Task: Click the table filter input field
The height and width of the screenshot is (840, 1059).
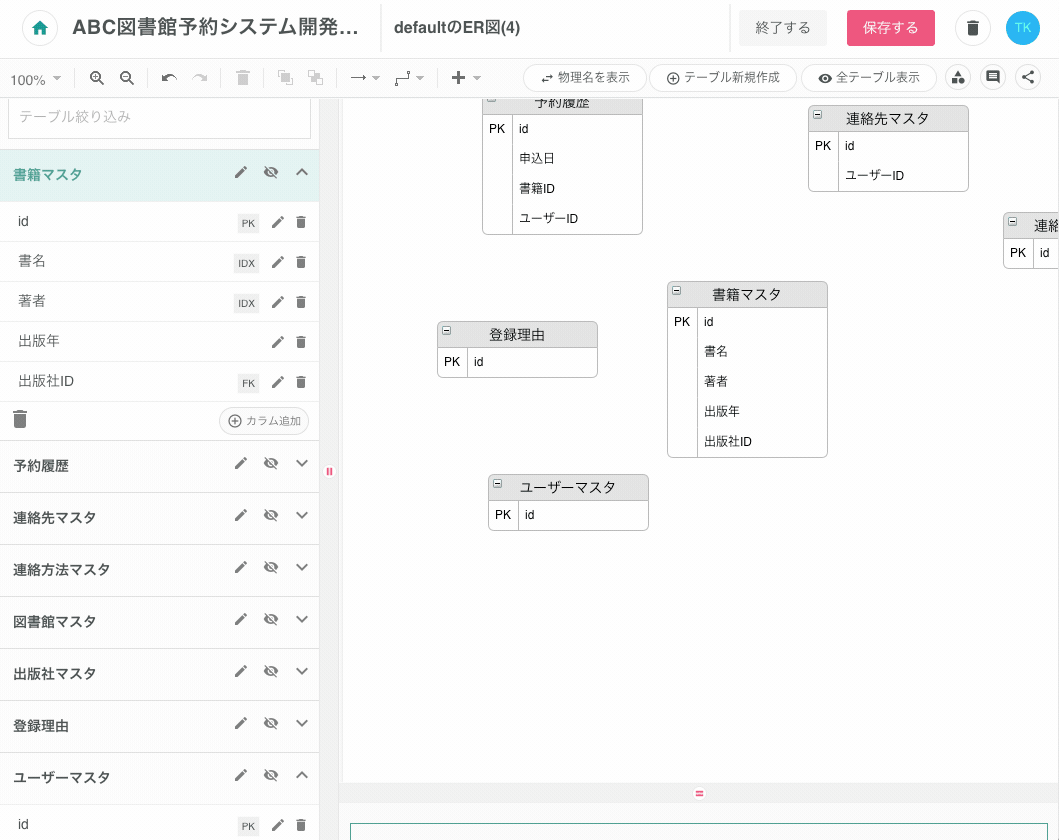Action: coord(159,117)
